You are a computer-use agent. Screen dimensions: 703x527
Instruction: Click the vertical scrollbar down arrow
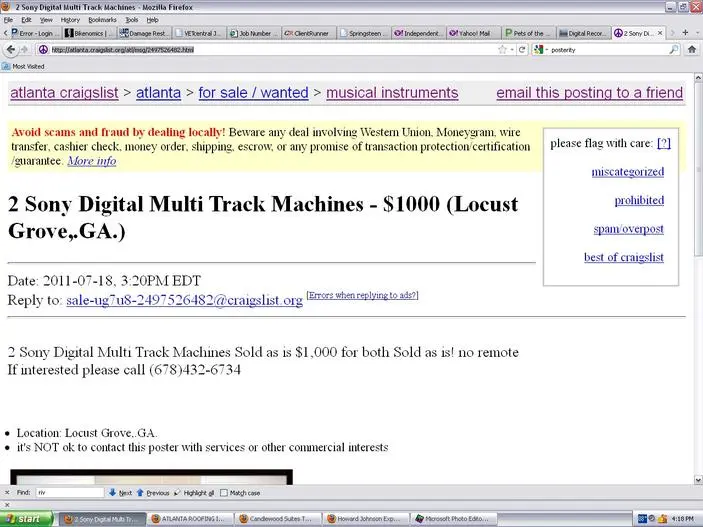click(x=698, y=480)
